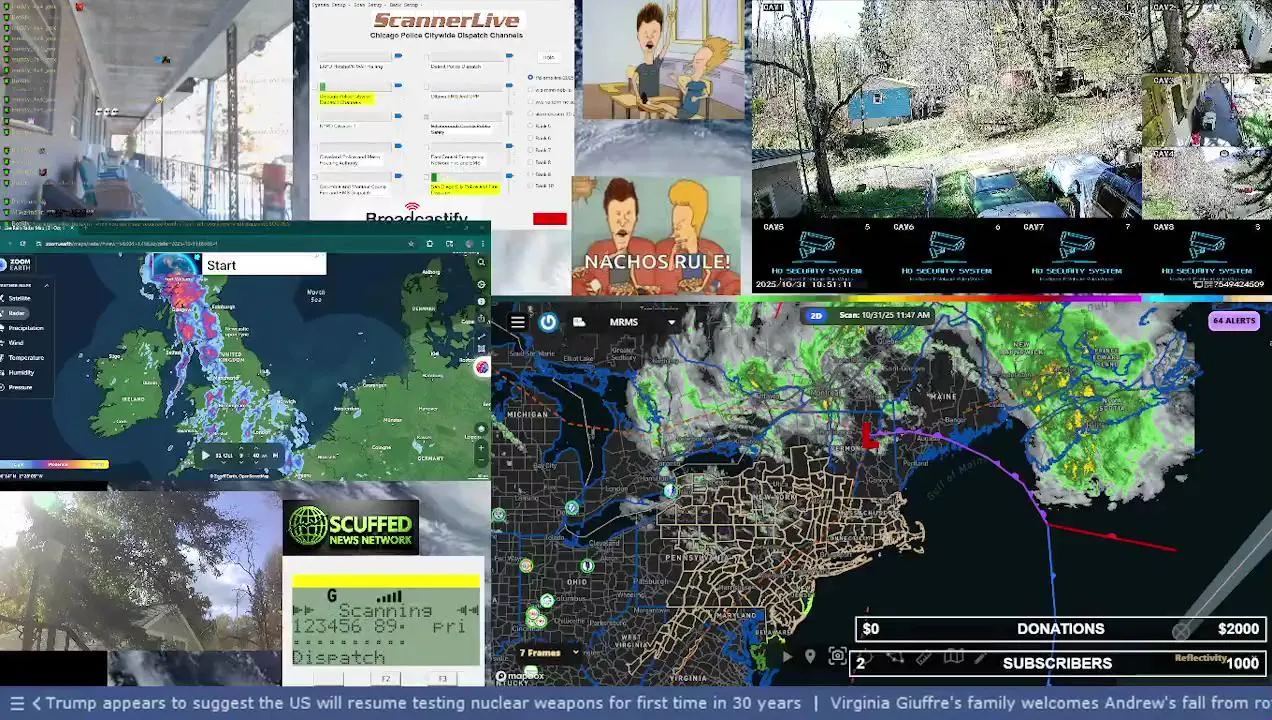Play the Zoom Earth radar animation
Viewport: 1272px width, 720px height.
(205, 455)
